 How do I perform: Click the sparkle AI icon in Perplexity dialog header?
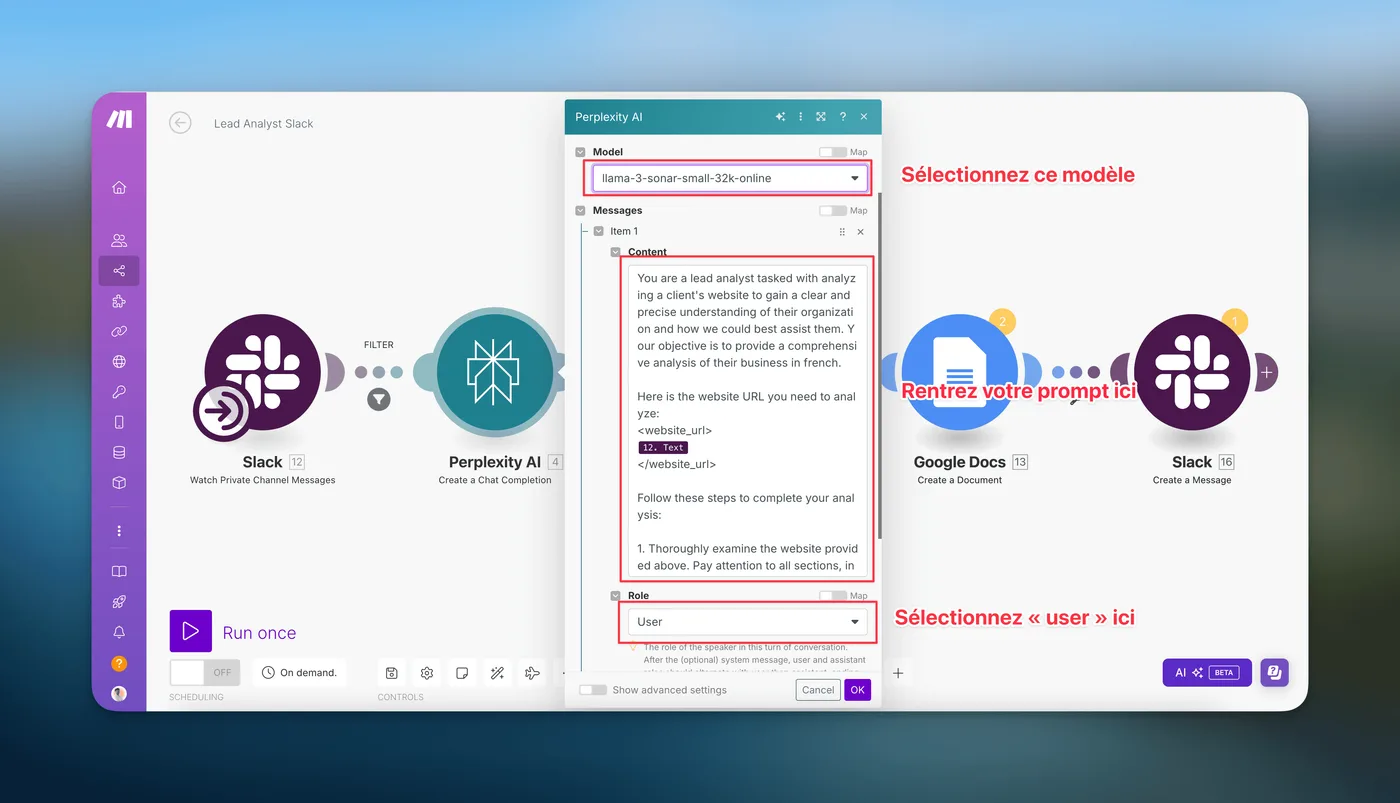[x=780, y=117]
